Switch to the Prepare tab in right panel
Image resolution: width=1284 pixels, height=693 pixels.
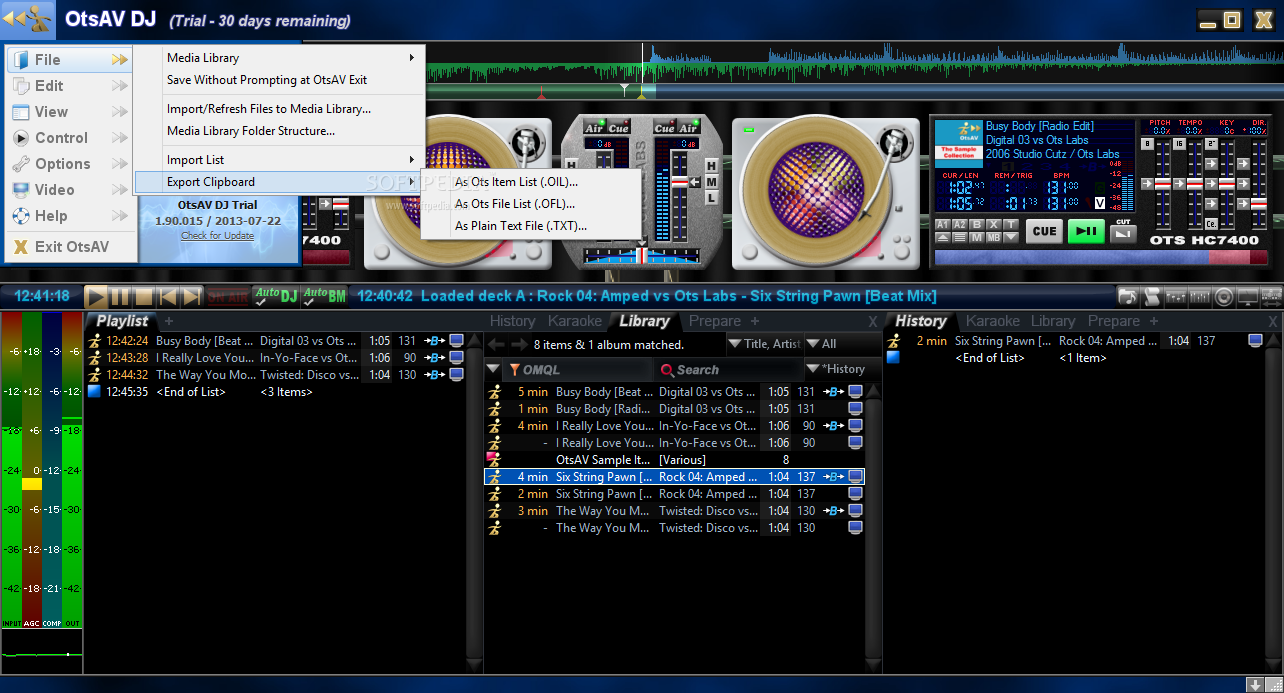coord(1114,321)
